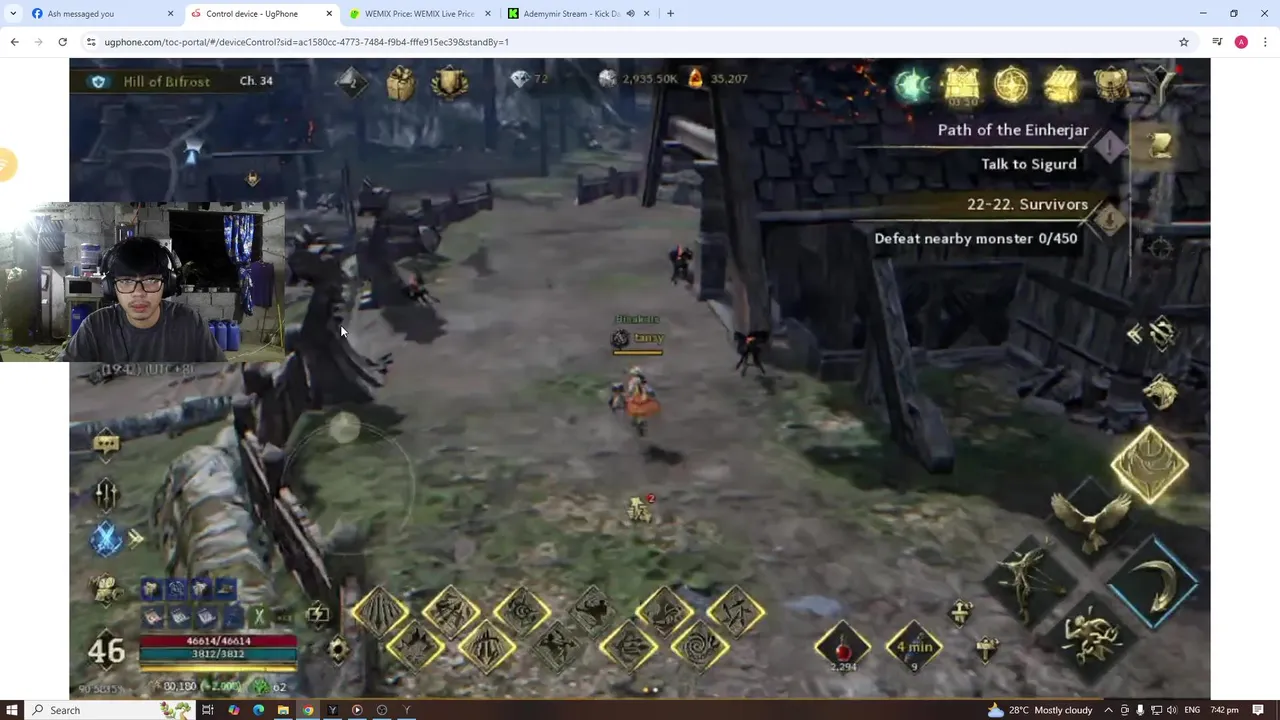
Task: Bookmark this page with the star
Action: pyautogui.click(x=1184, y=42)
